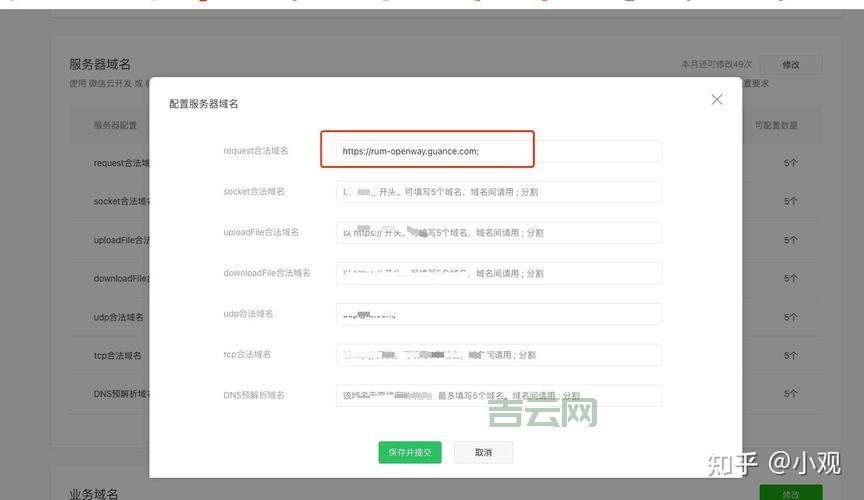Click the 保存并提交 green button
864x500 pixels.
coord(410,453)
